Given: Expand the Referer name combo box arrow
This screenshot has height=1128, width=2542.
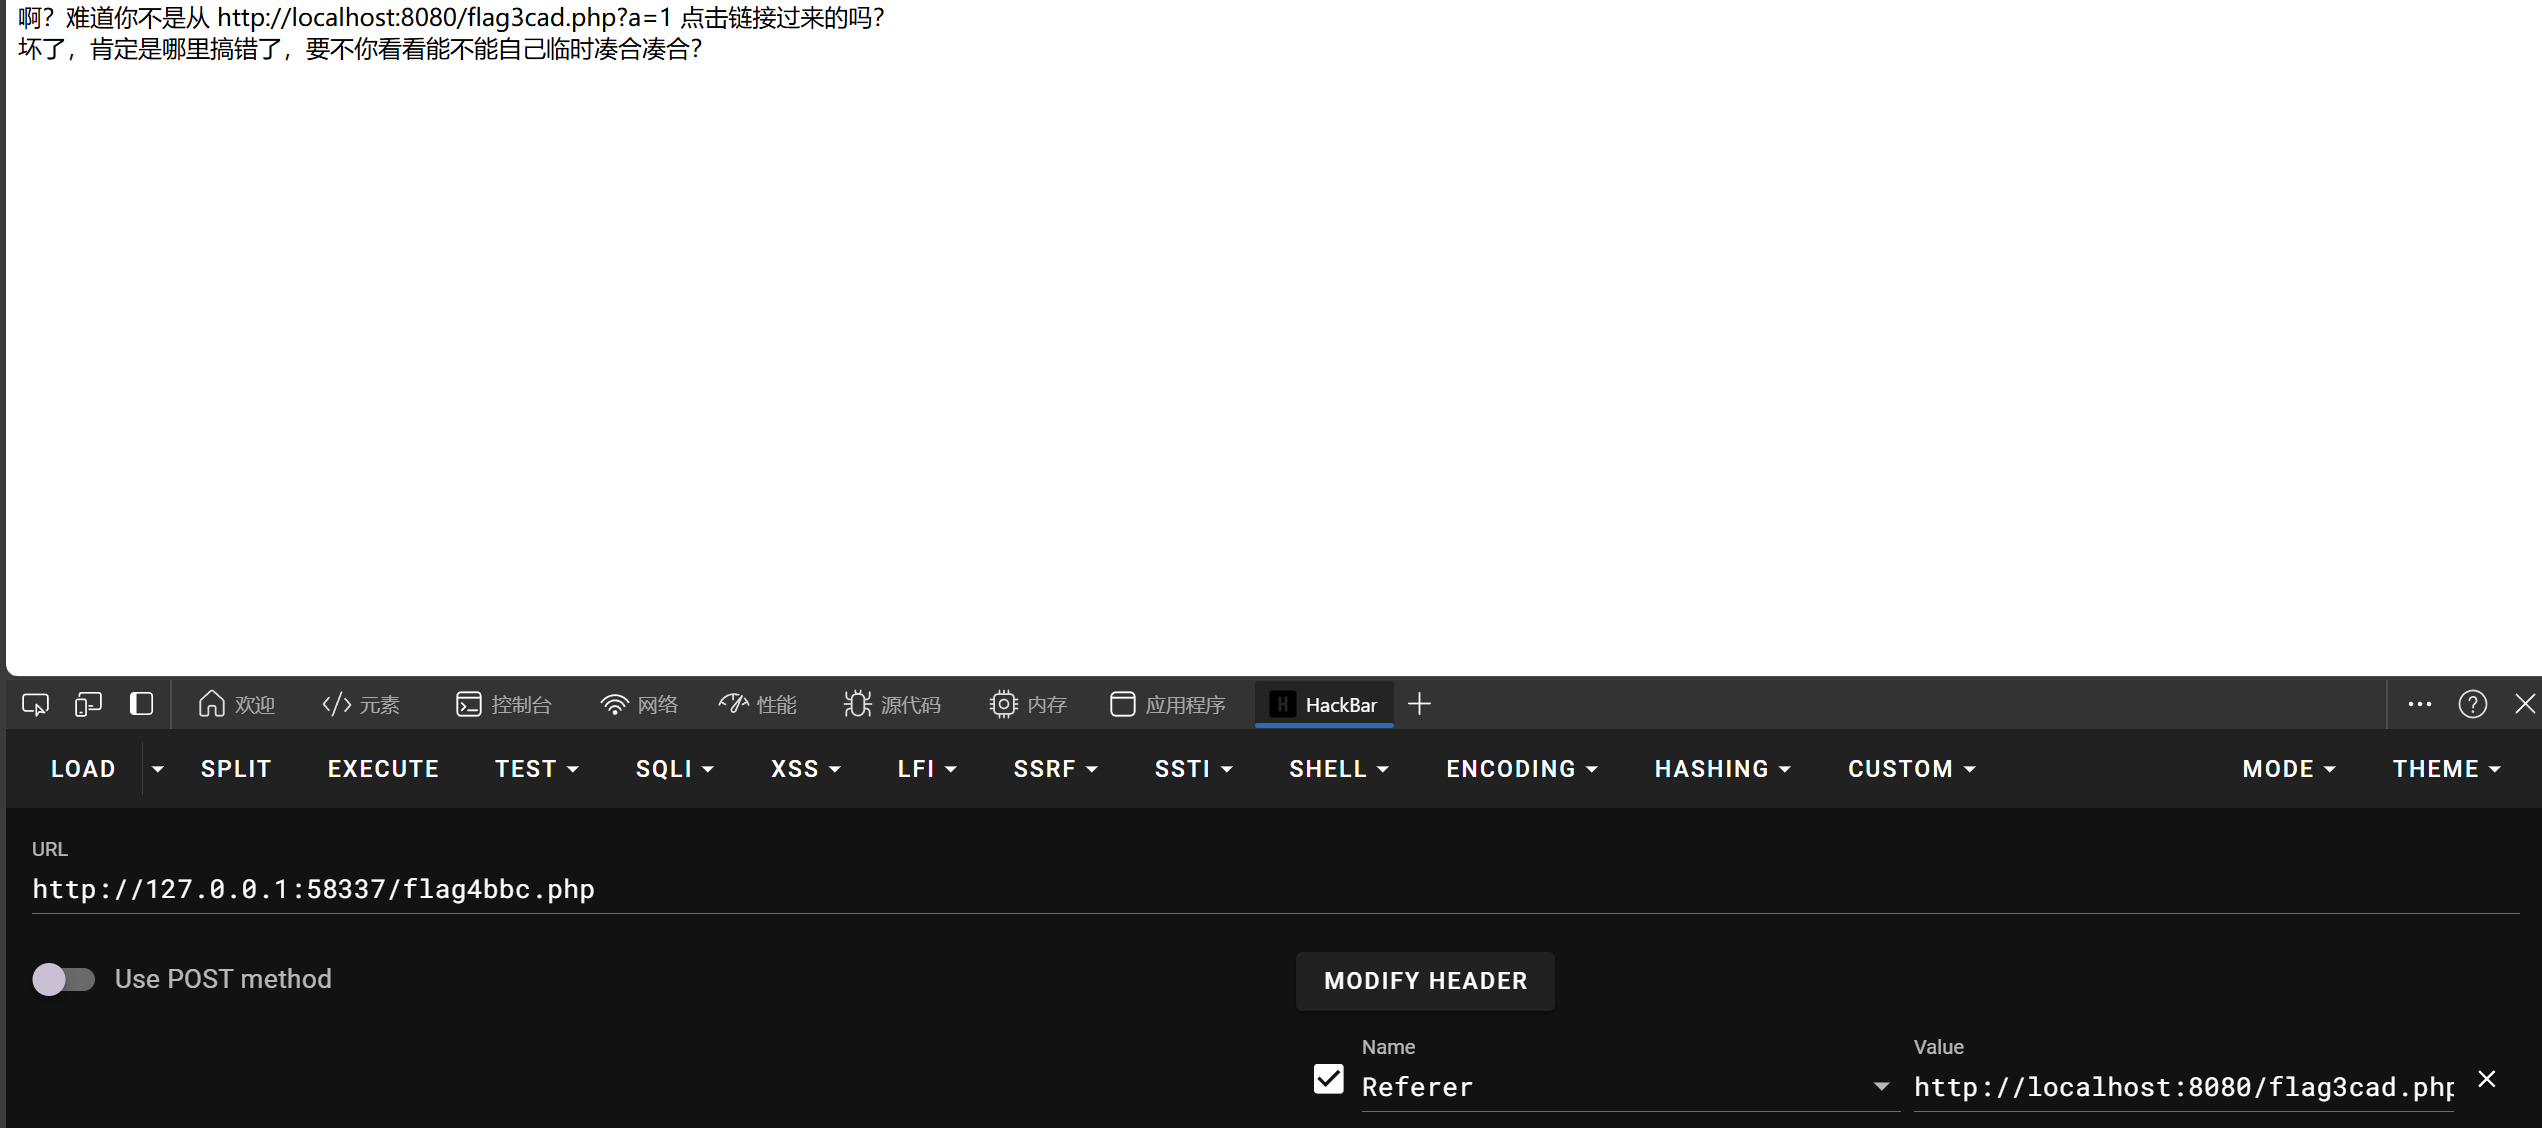Looking at the screenshot, I should pos(1881,1086).
